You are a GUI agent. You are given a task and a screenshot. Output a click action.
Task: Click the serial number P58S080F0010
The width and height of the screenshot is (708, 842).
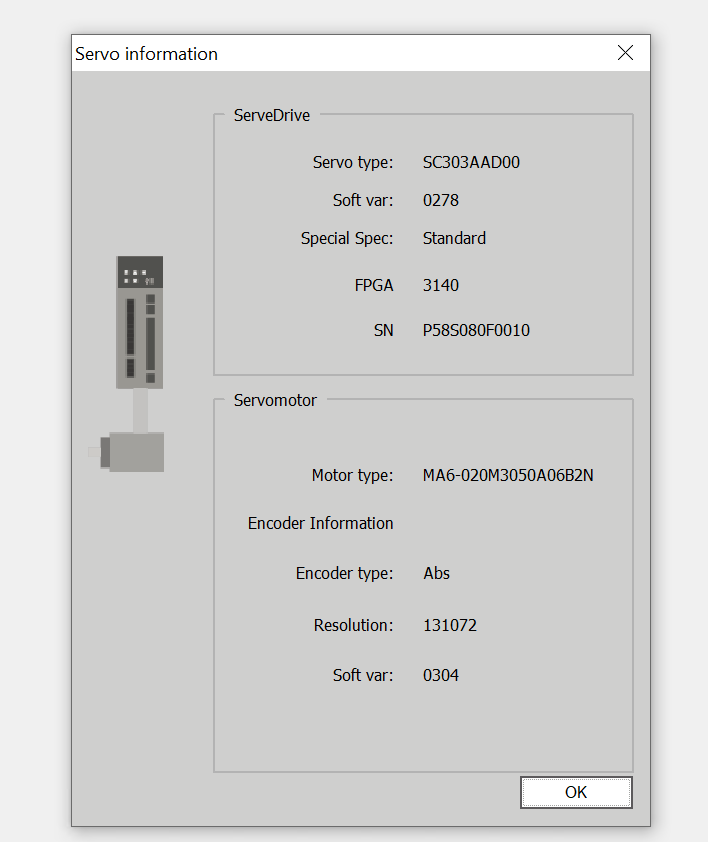pyautogui.click(x=476, y=330)
